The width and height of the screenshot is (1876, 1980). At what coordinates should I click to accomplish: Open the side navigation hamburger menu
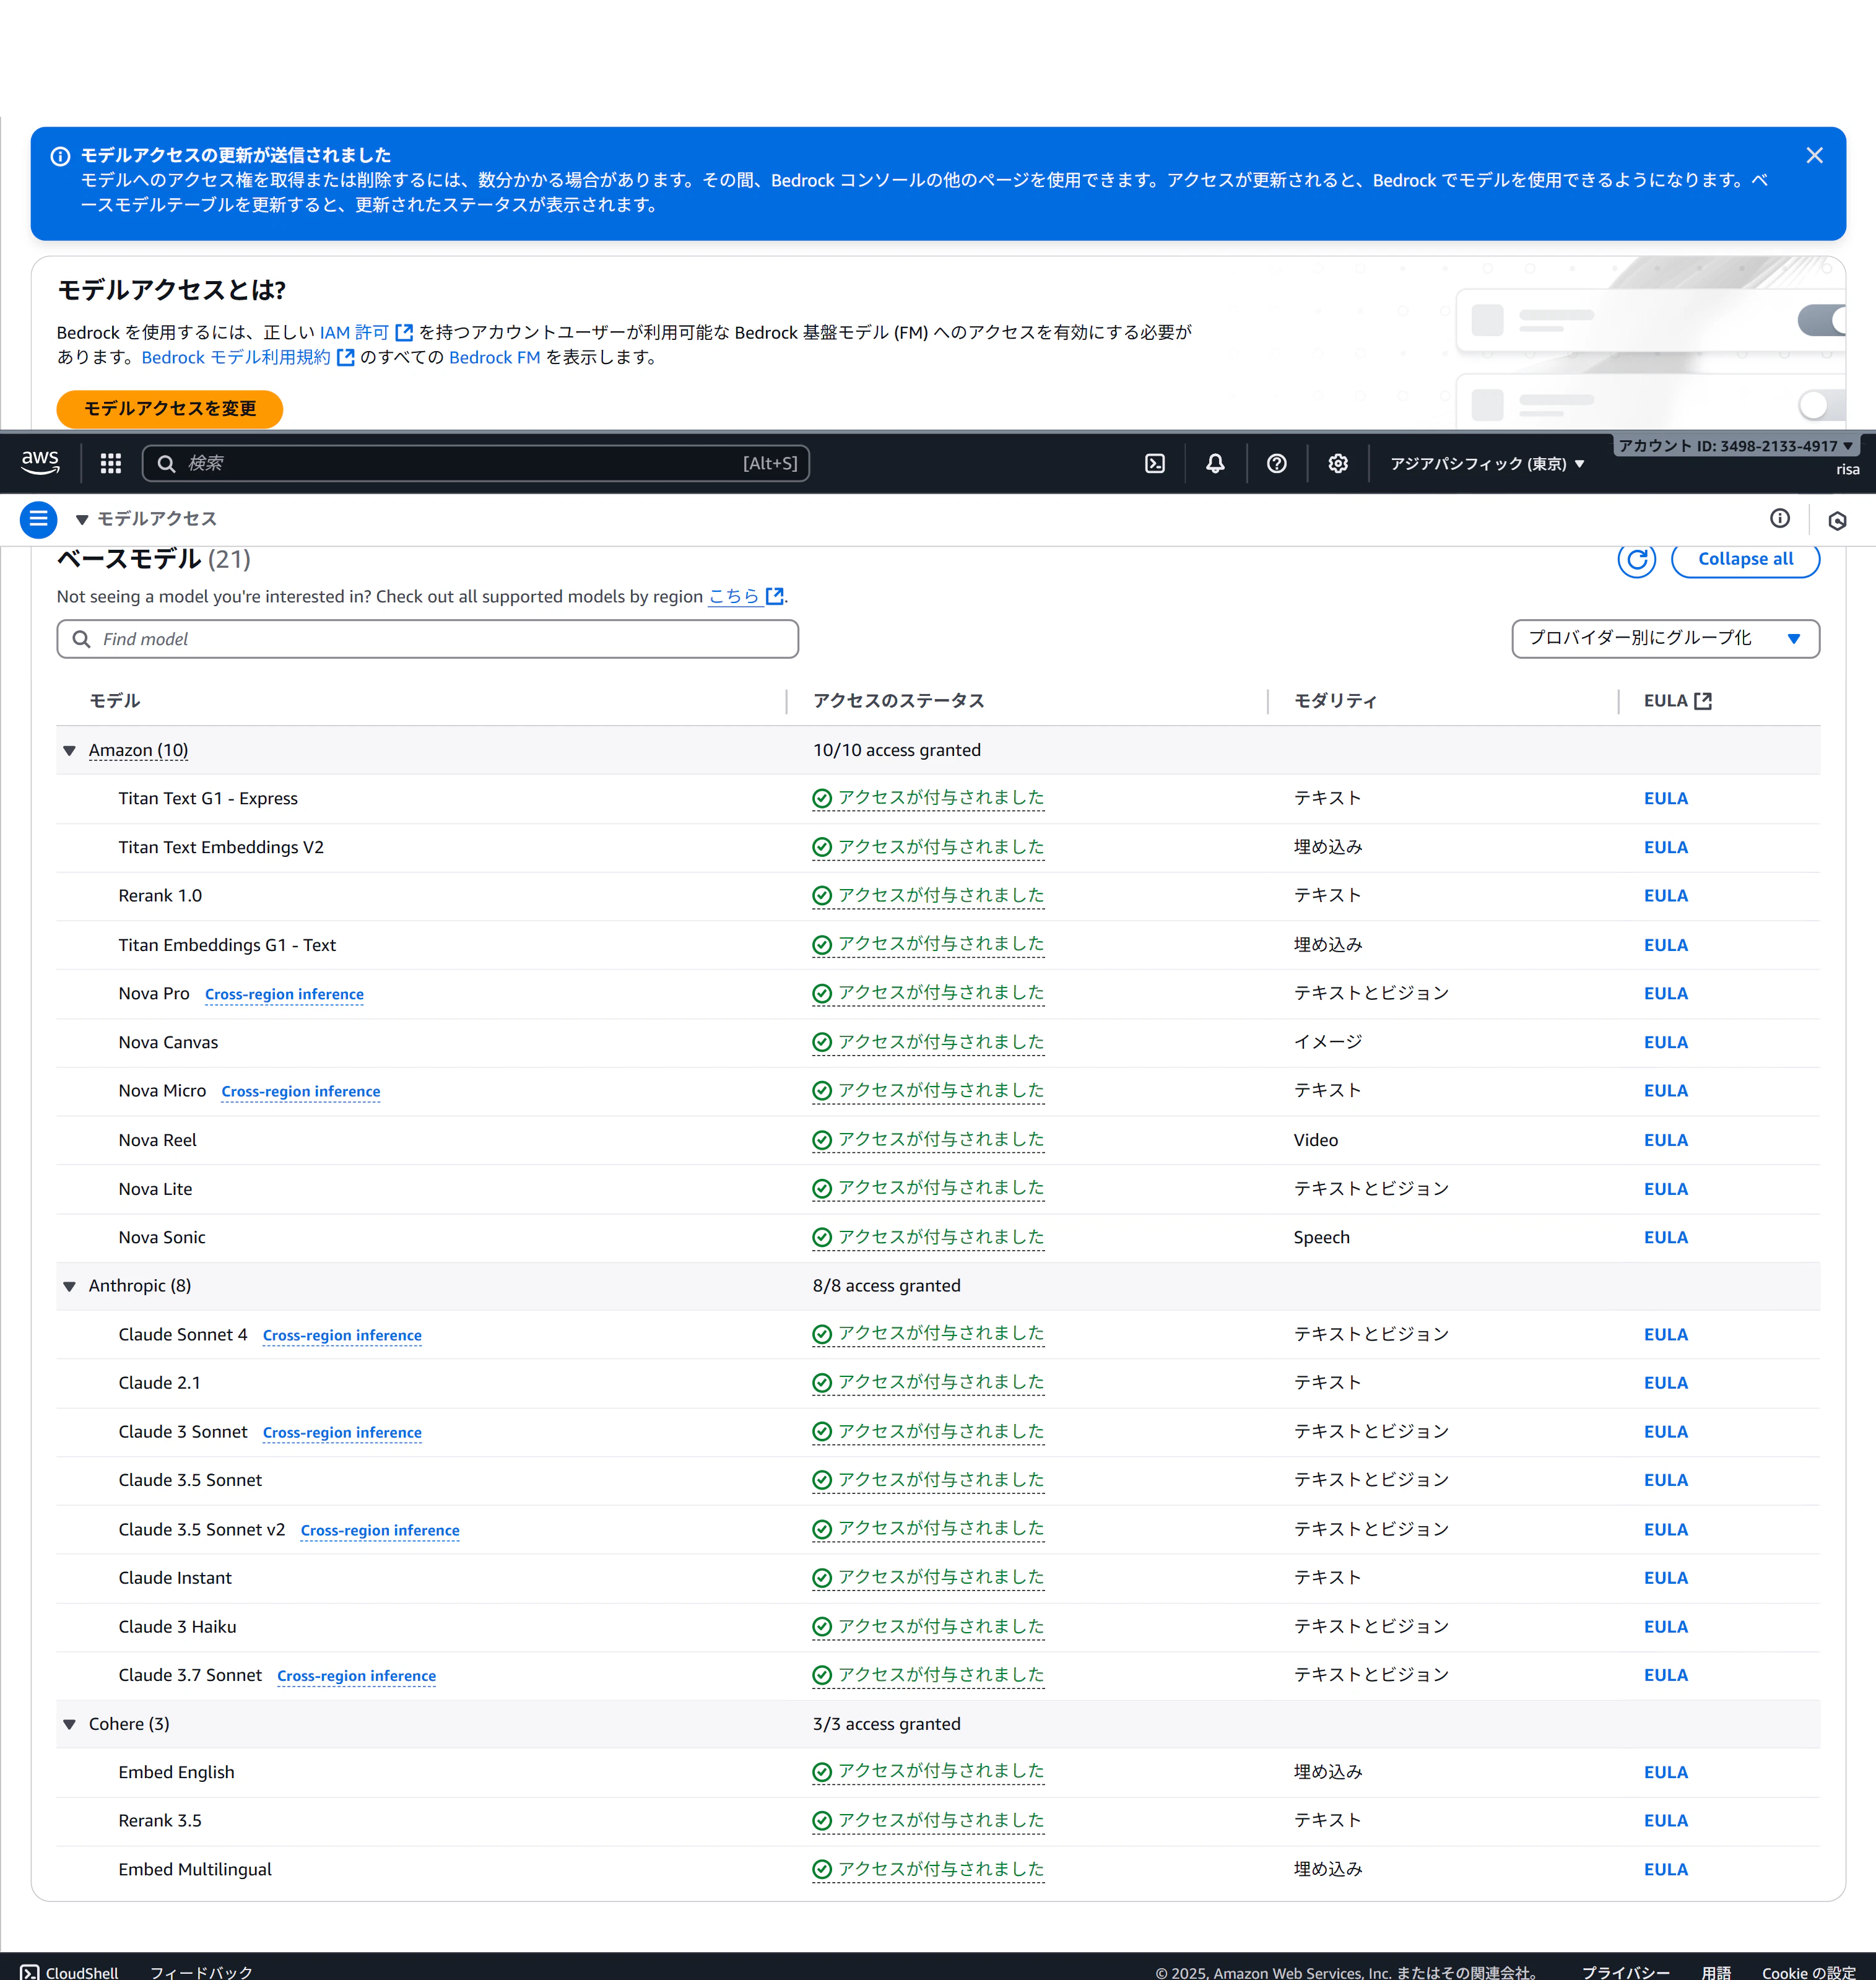[x=38, y=519]
